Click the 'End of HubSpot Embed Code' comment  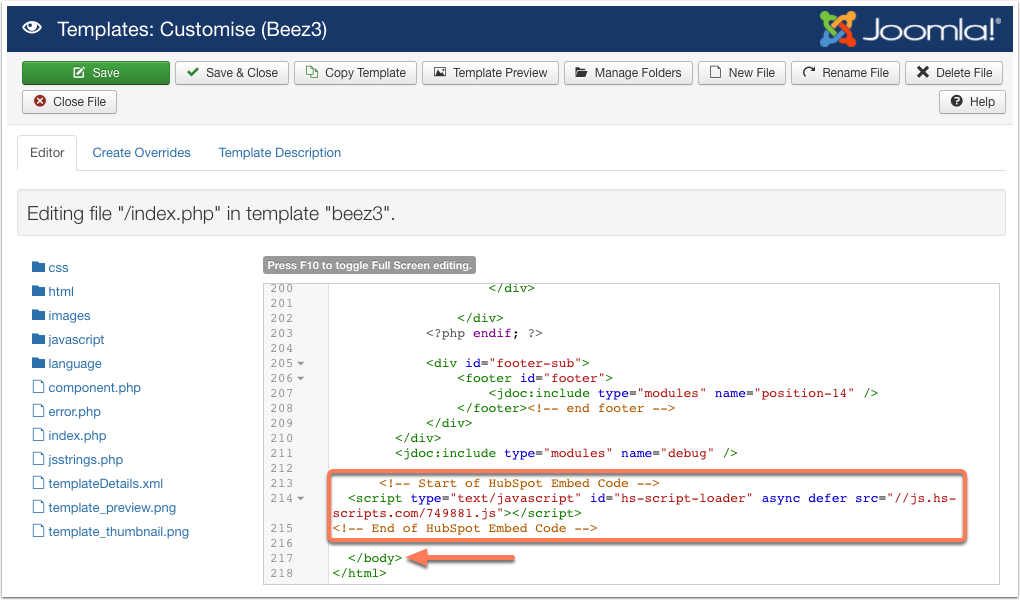[x=464, y=528]
